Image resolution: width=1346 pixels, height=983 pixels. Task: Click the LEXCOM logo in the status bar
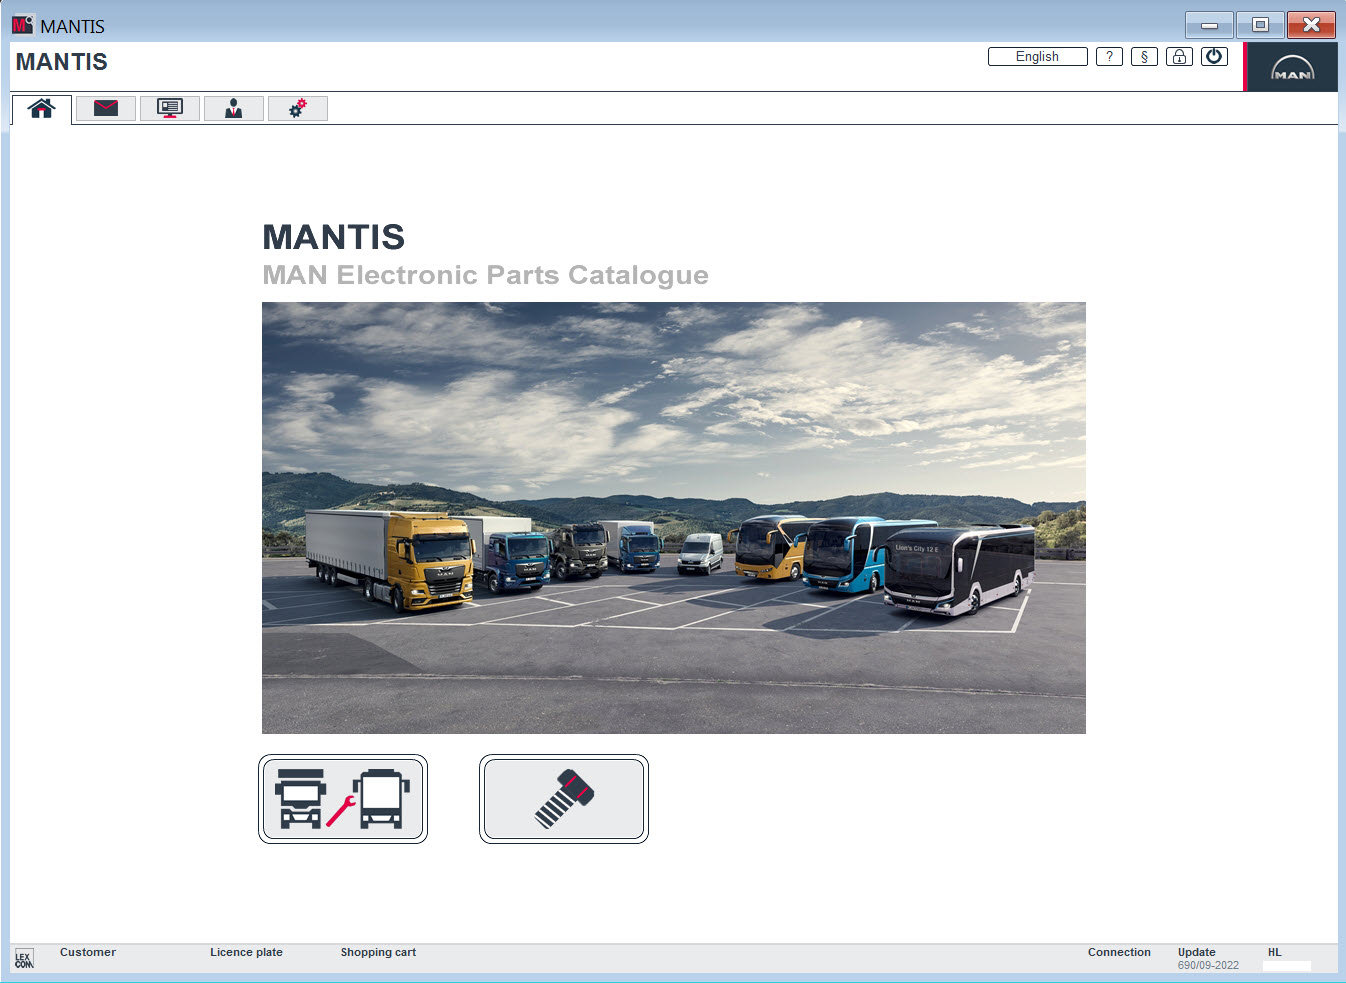[22, 958]
